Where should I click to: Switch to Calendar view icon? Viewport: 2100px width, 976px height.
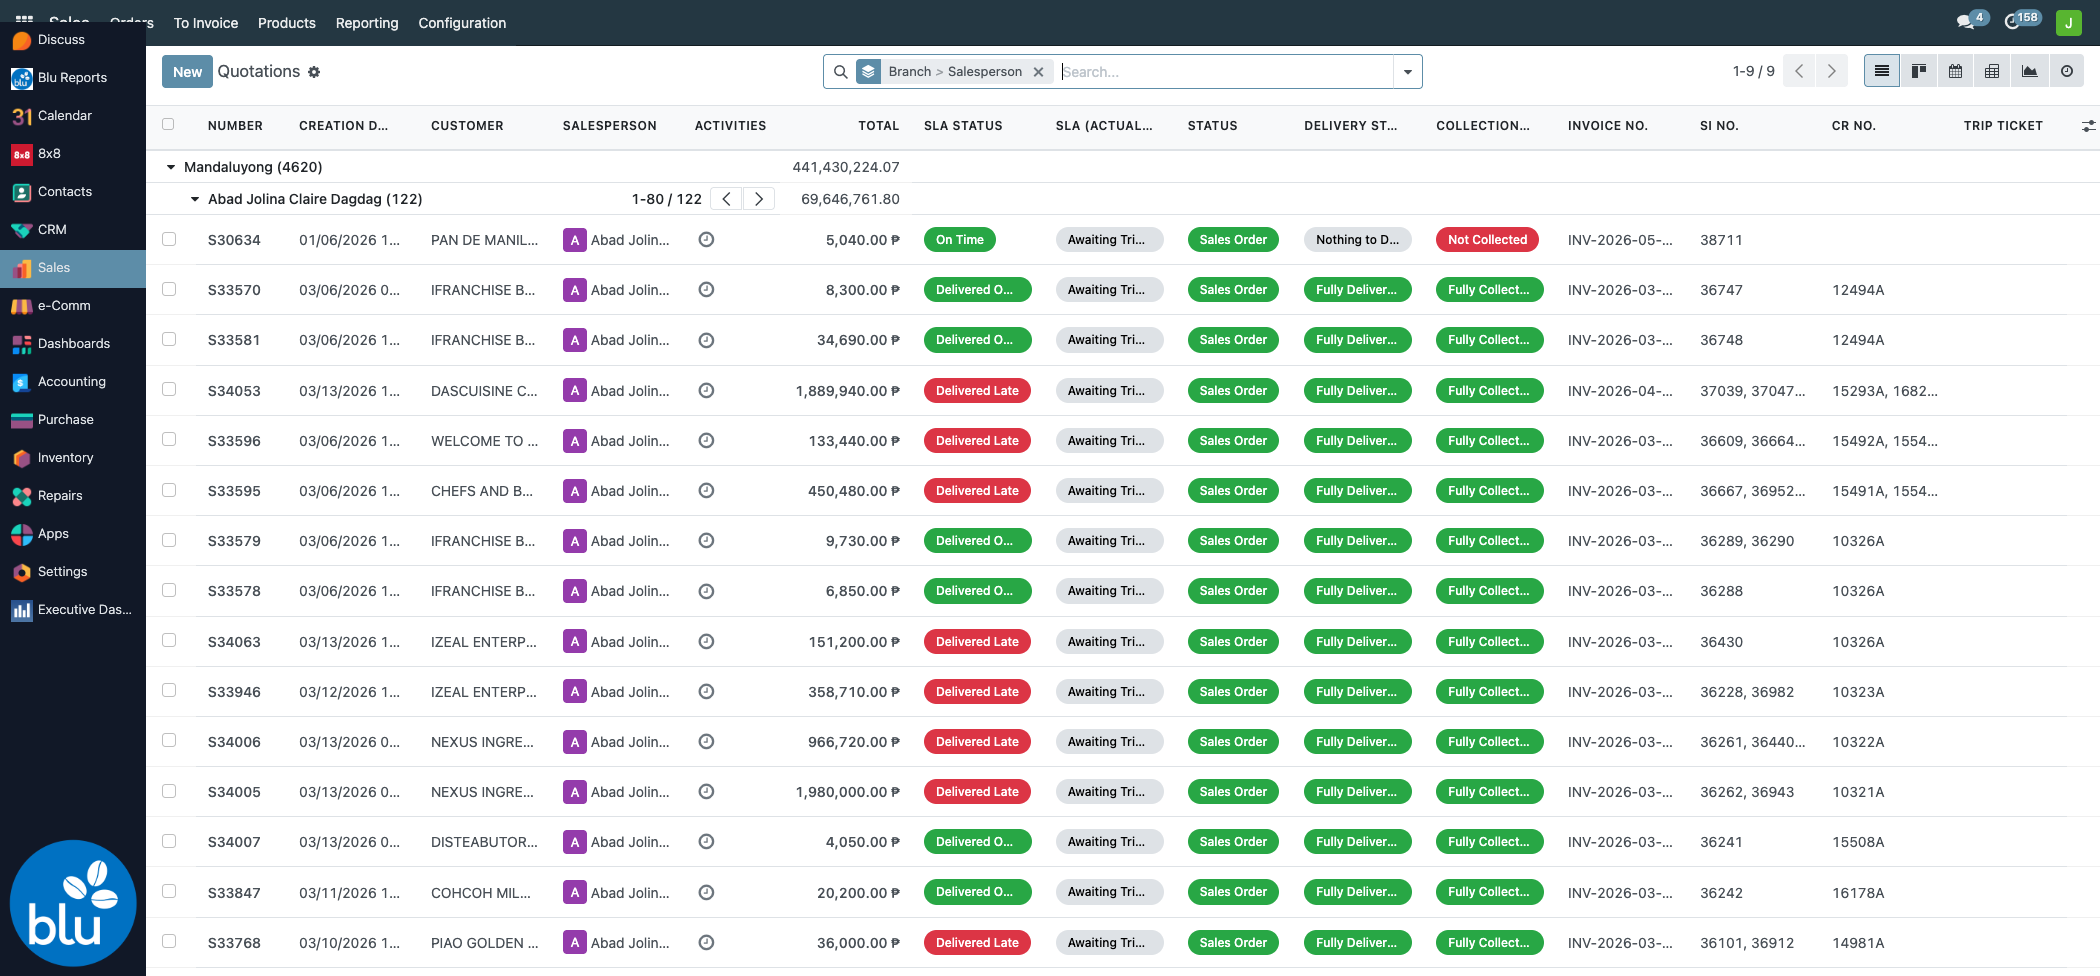(1955, 71)
